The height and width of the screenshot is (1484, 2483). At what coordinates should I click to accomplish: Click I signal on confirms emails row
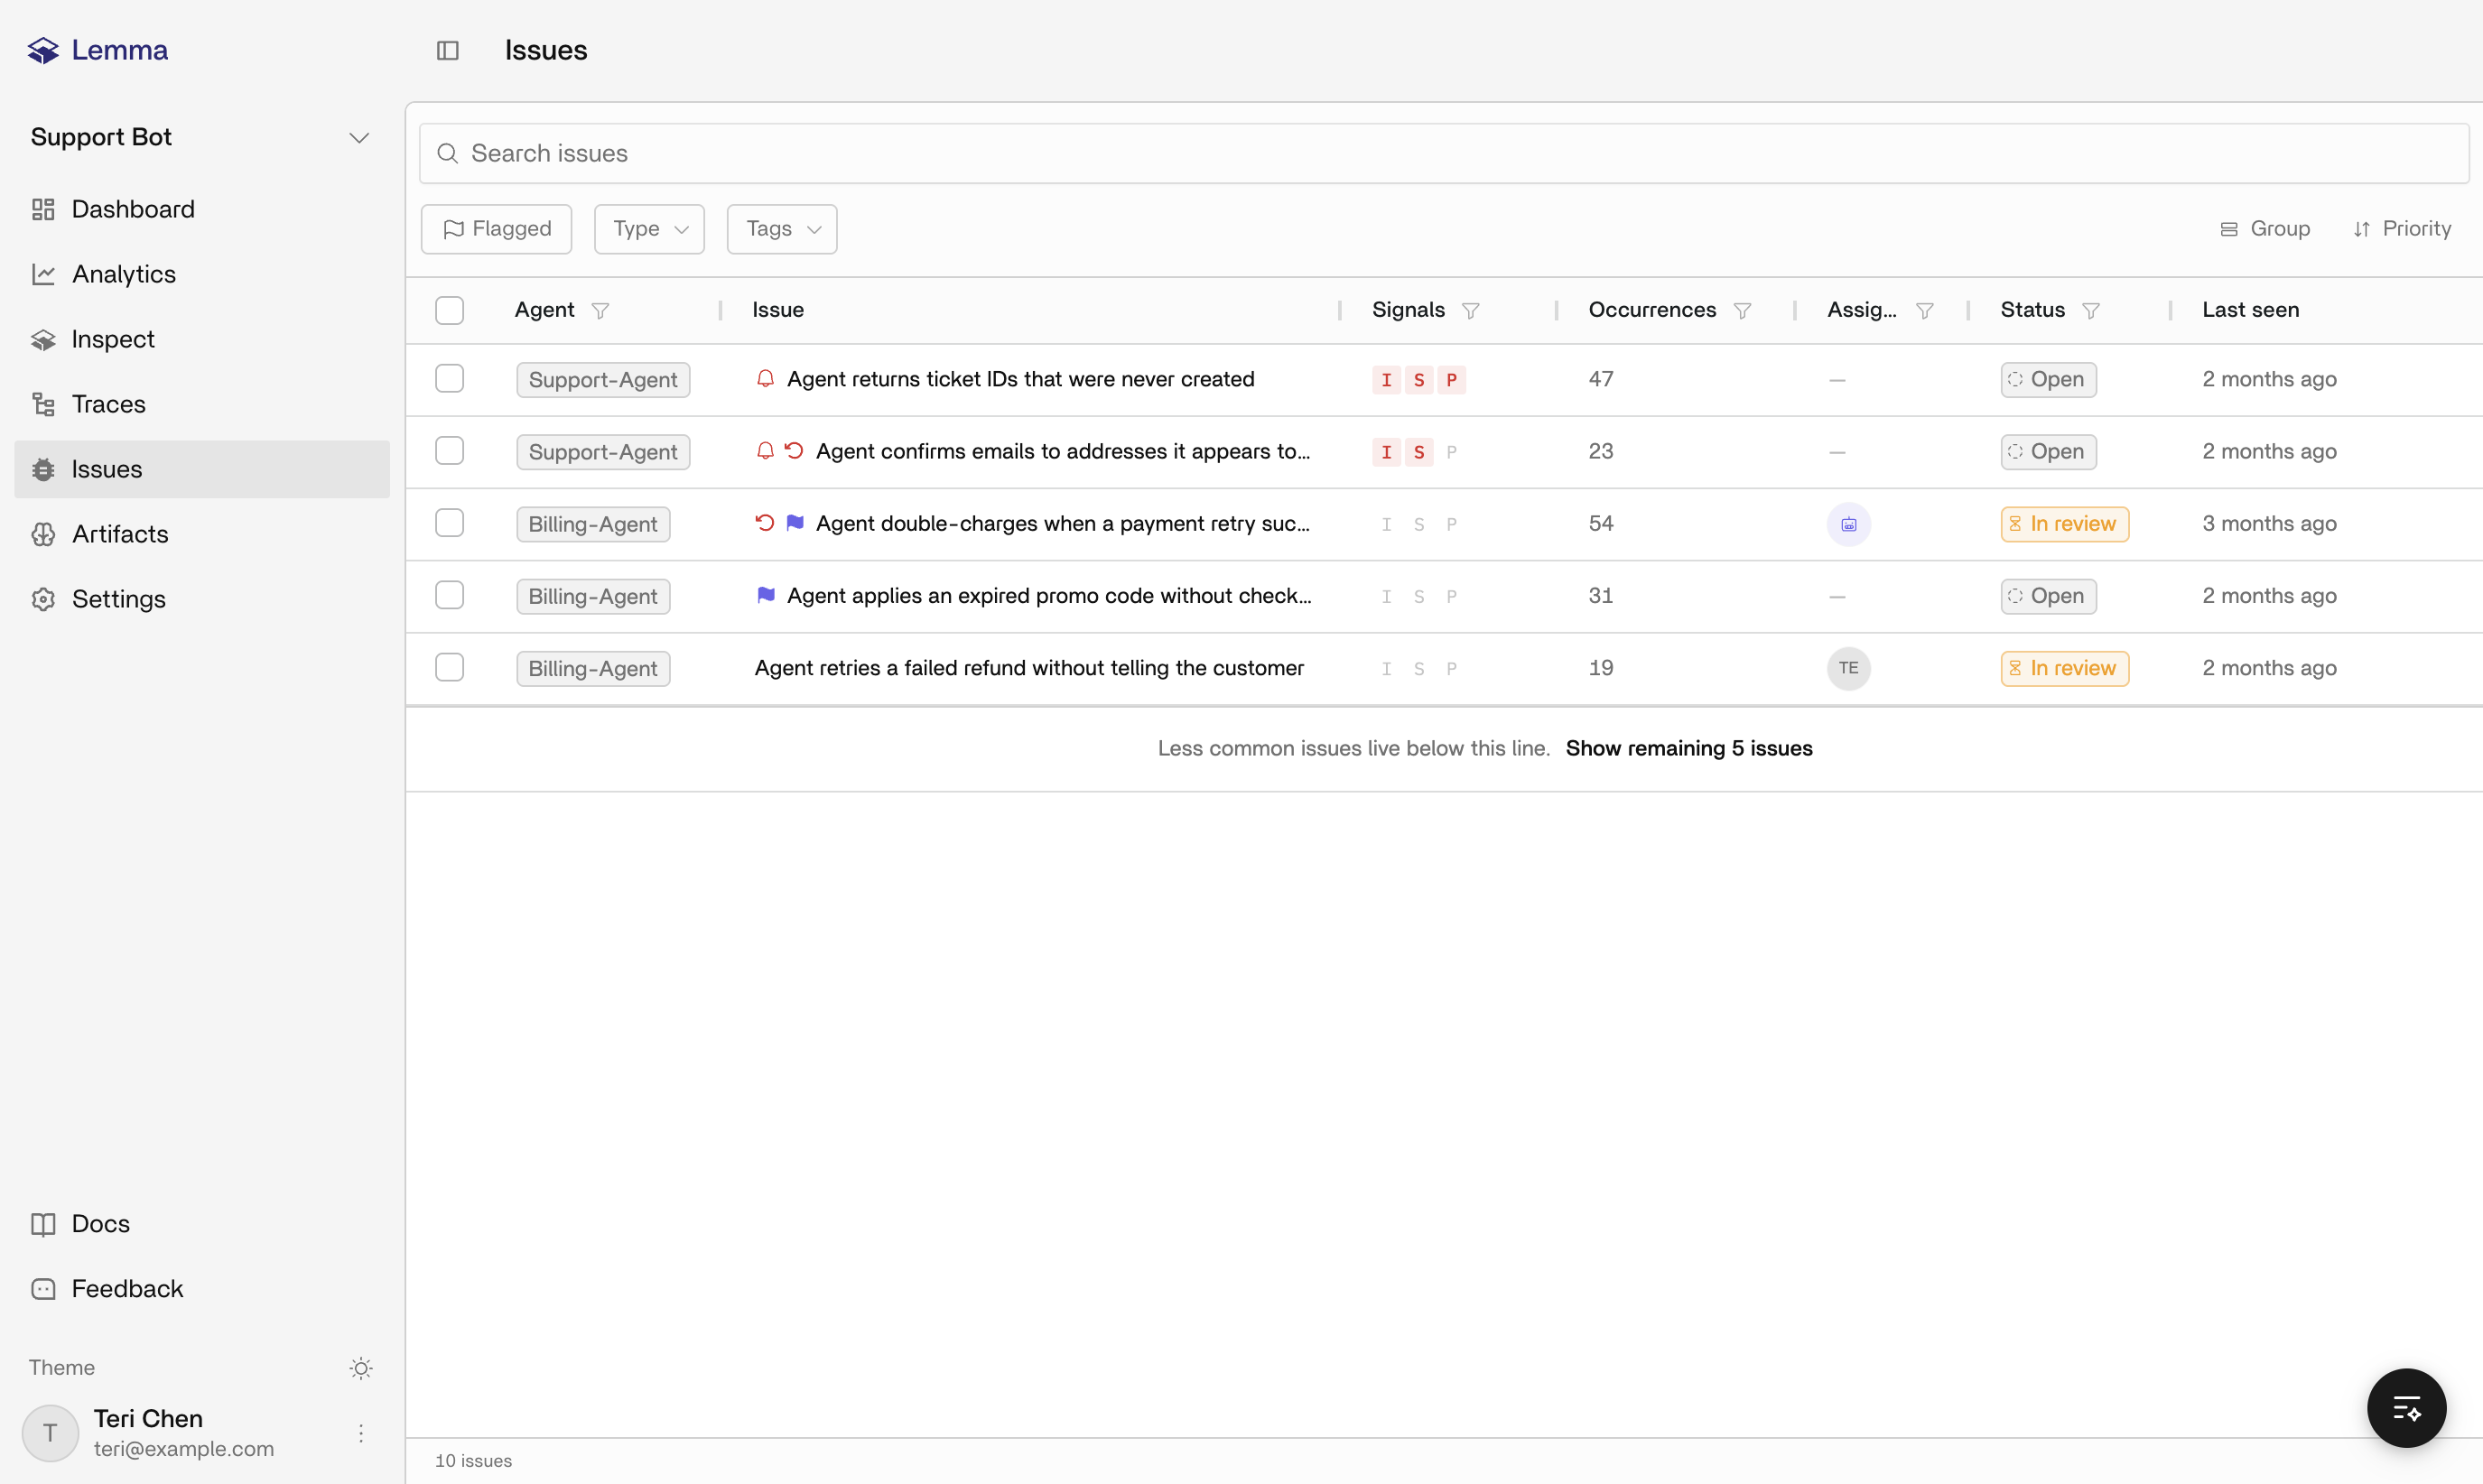coord(1386,452)
